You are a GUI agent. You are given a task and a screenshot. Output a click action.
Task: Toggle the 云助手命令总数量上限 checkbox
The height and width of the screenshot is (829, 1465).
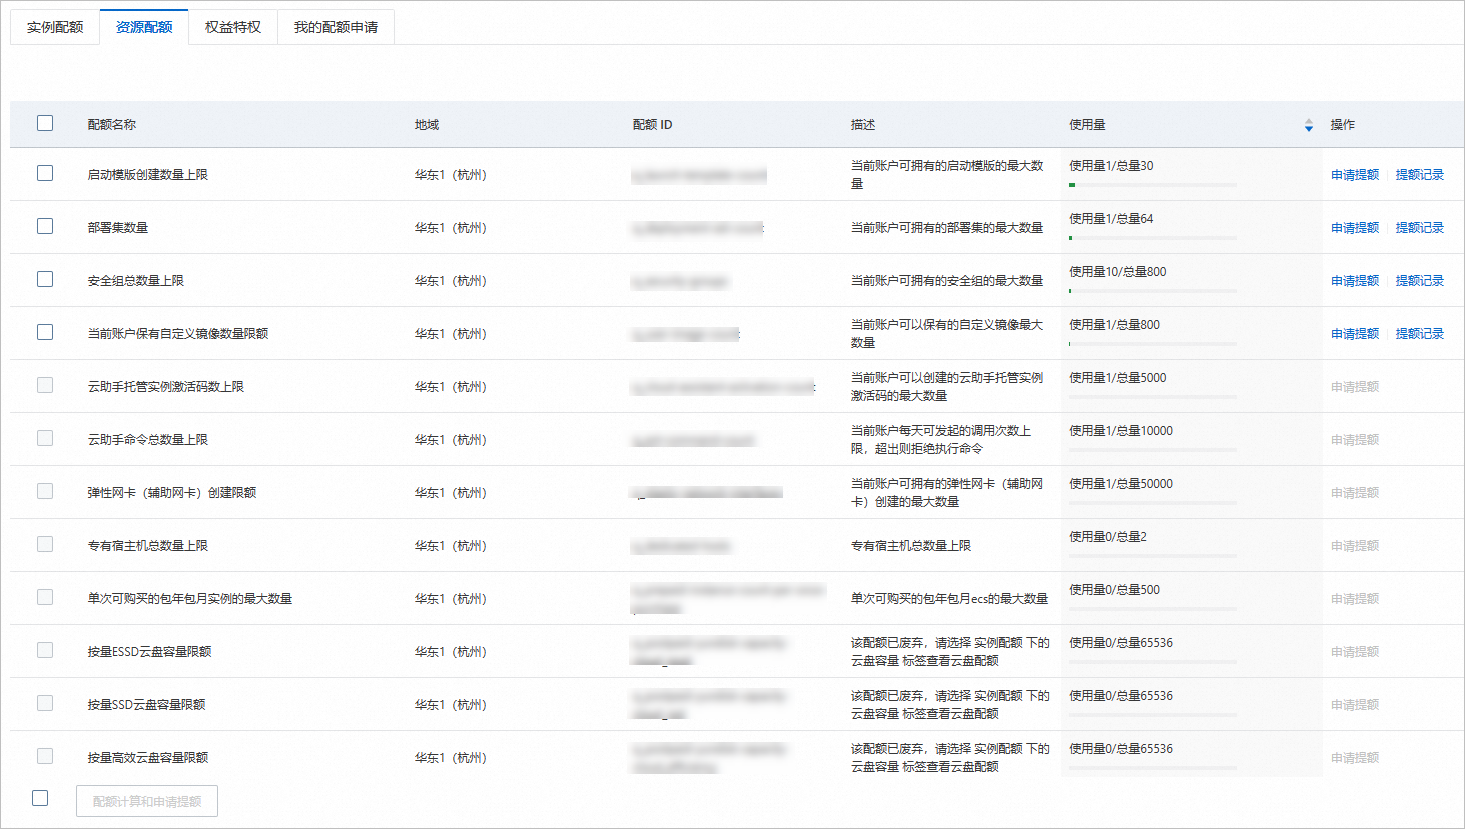[45, 438]
